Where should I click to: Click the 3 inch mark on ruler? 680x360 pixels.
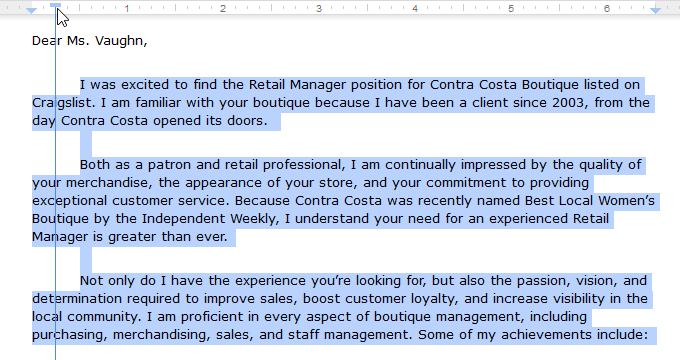[x=319, y=8]
